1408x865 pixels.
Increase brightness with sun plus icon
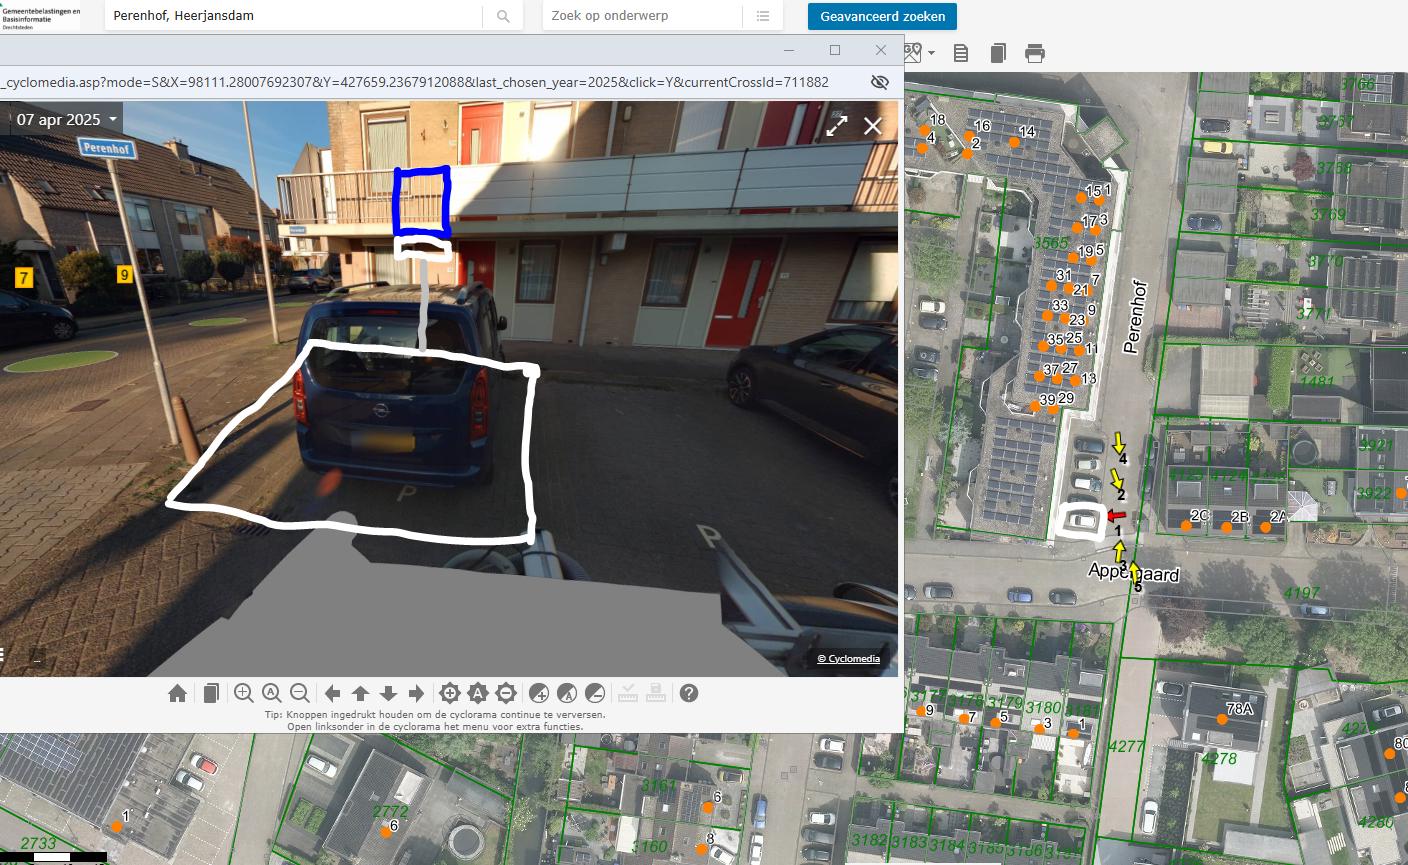(449, 693)
